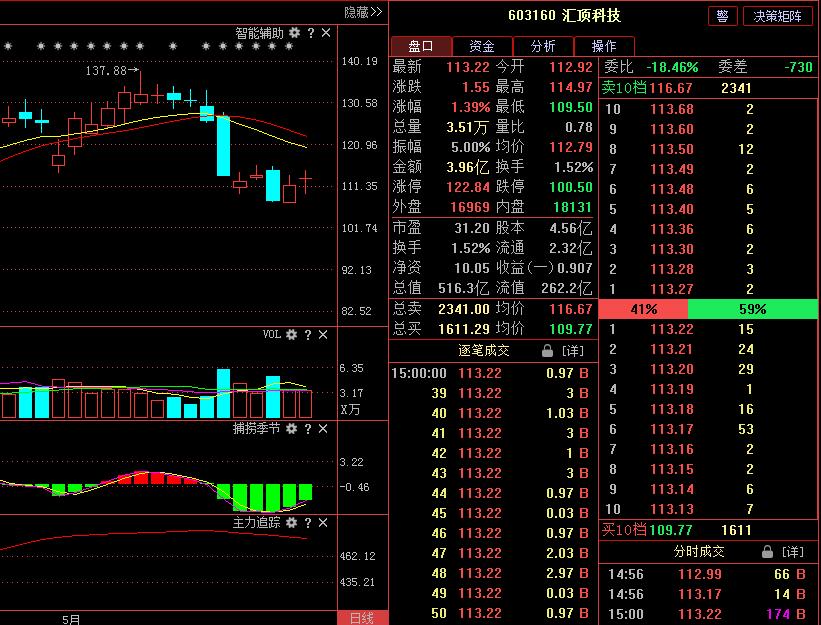Viewport: 821px width, 625px height.
Task: Collapse side panel with 隐藏>> button
Action: (363, 12)
